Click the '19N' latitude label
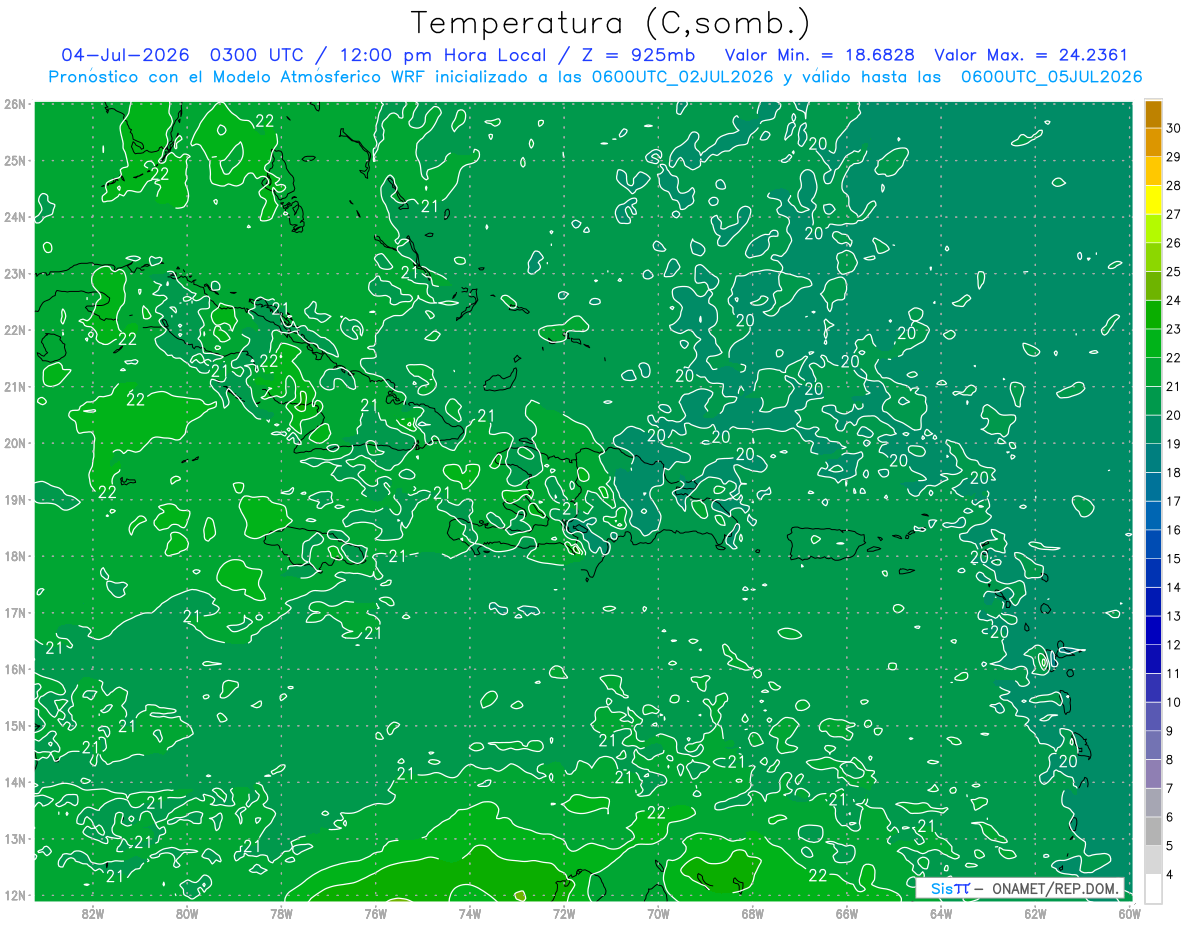This screenshot has height=927, width=1200. coord(14,499)
